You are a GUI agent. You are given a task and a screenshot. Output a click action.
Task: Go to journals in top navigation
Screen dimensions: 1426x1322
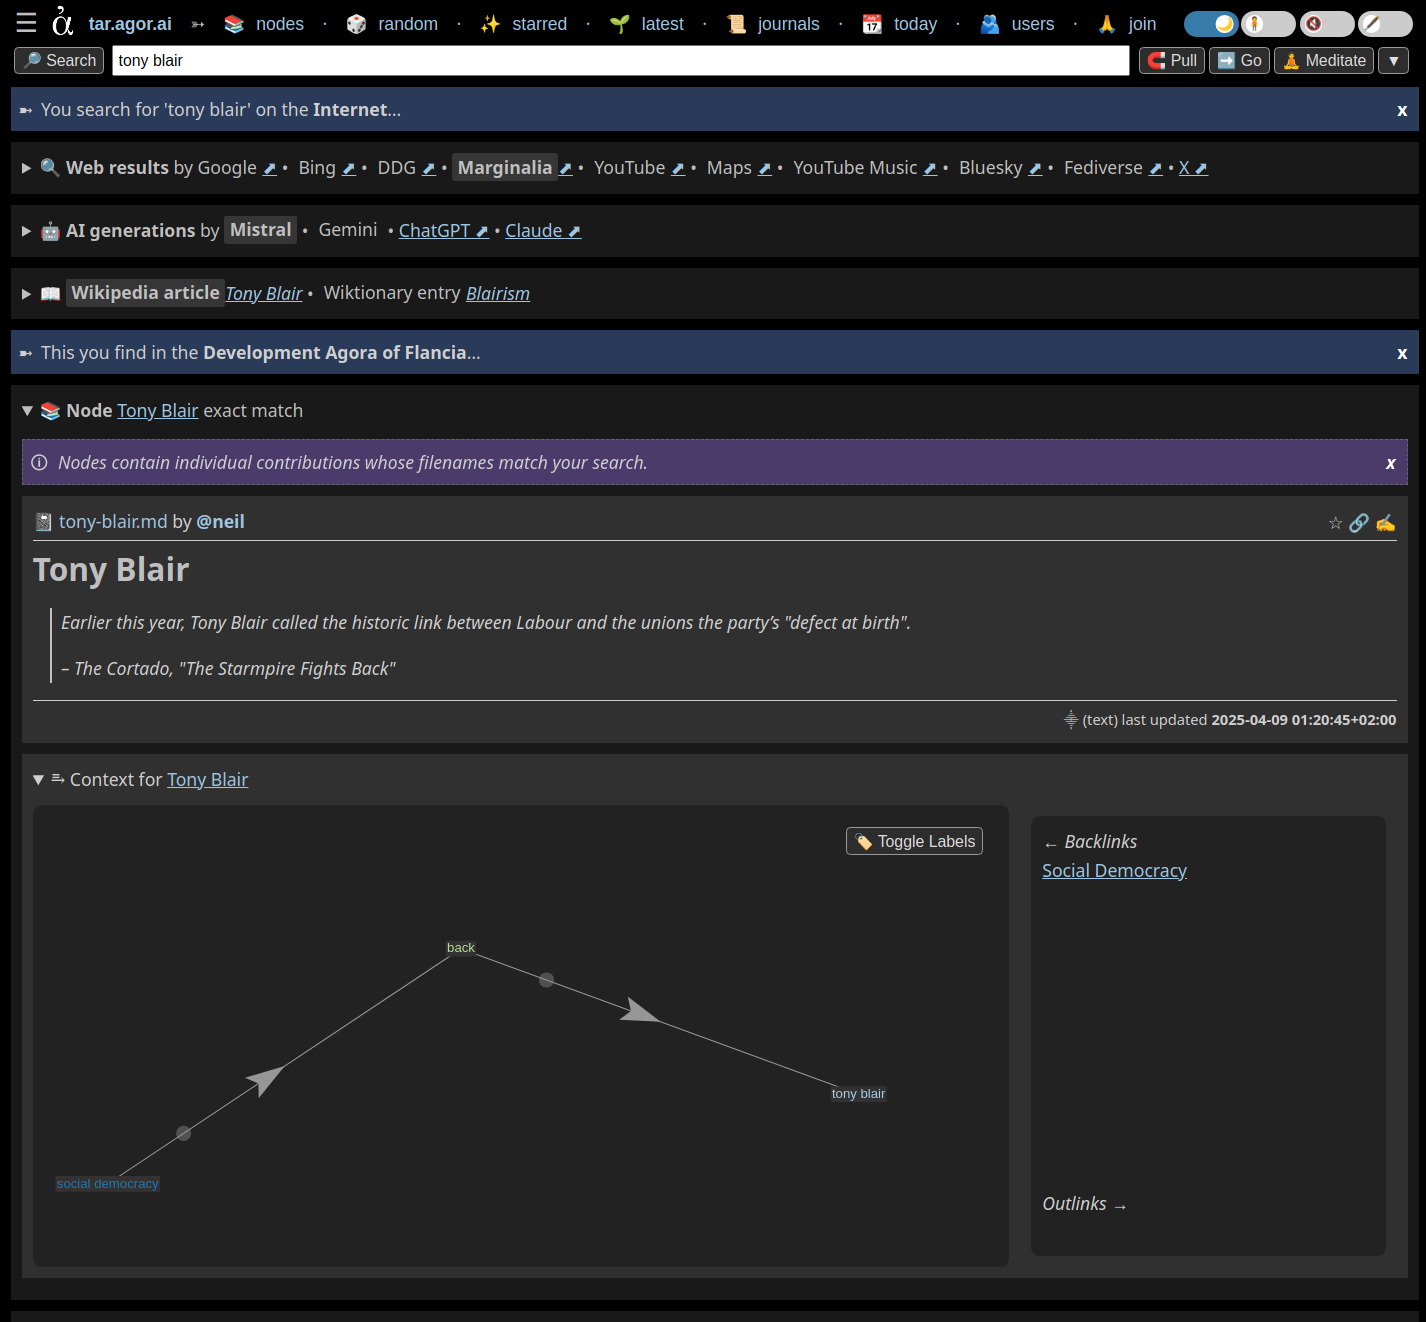coord(787,24)
